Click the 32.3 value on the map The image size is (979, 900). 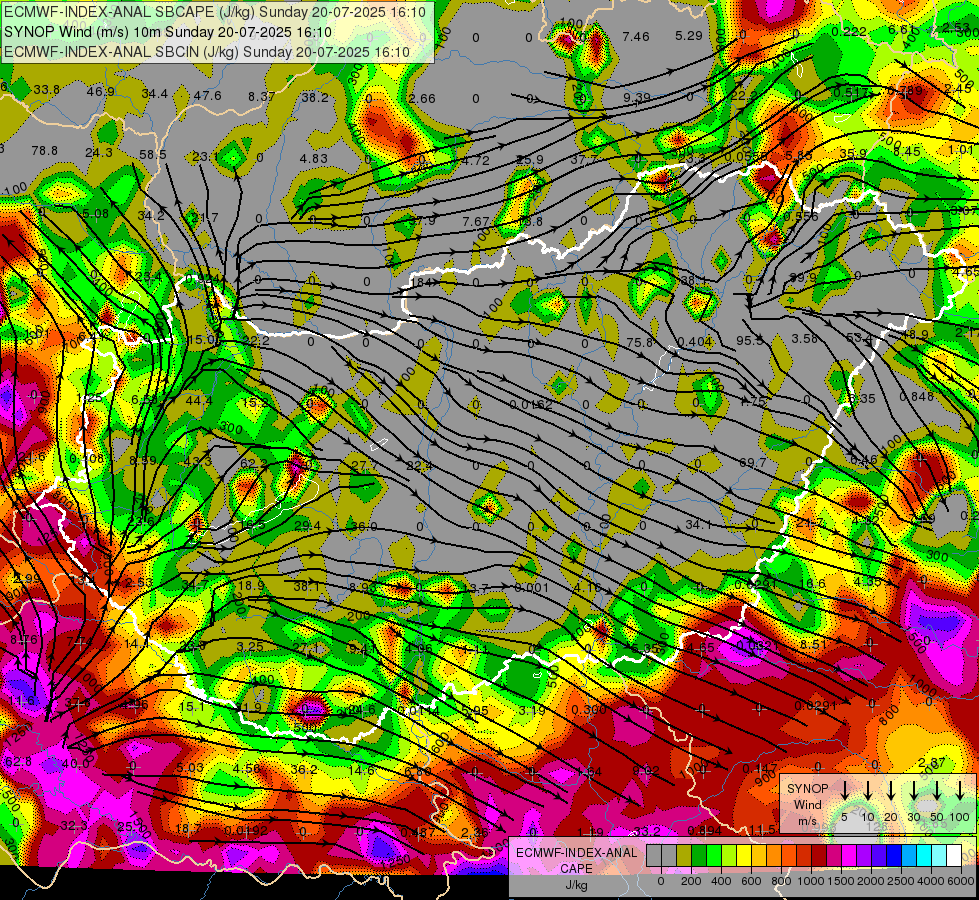[x=74, y=826]
